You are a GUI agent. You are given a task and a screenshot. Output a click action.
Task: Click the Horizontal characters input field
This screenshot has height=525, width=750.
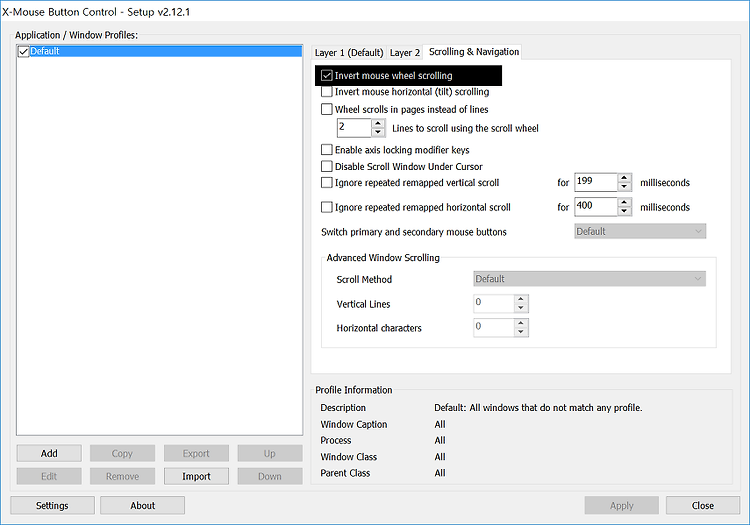pyautogui.click(x=494, y=328)
